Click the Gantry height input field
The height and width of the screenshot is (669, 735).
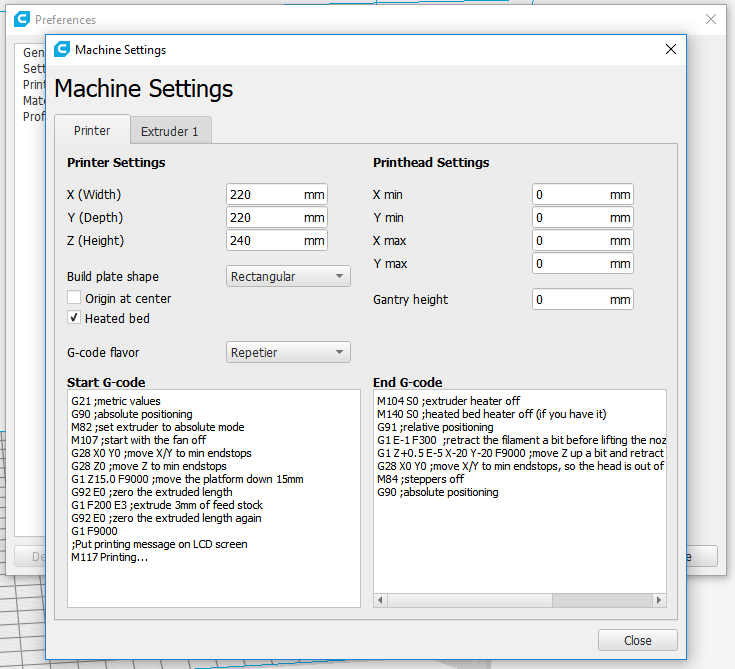(583, 300)
